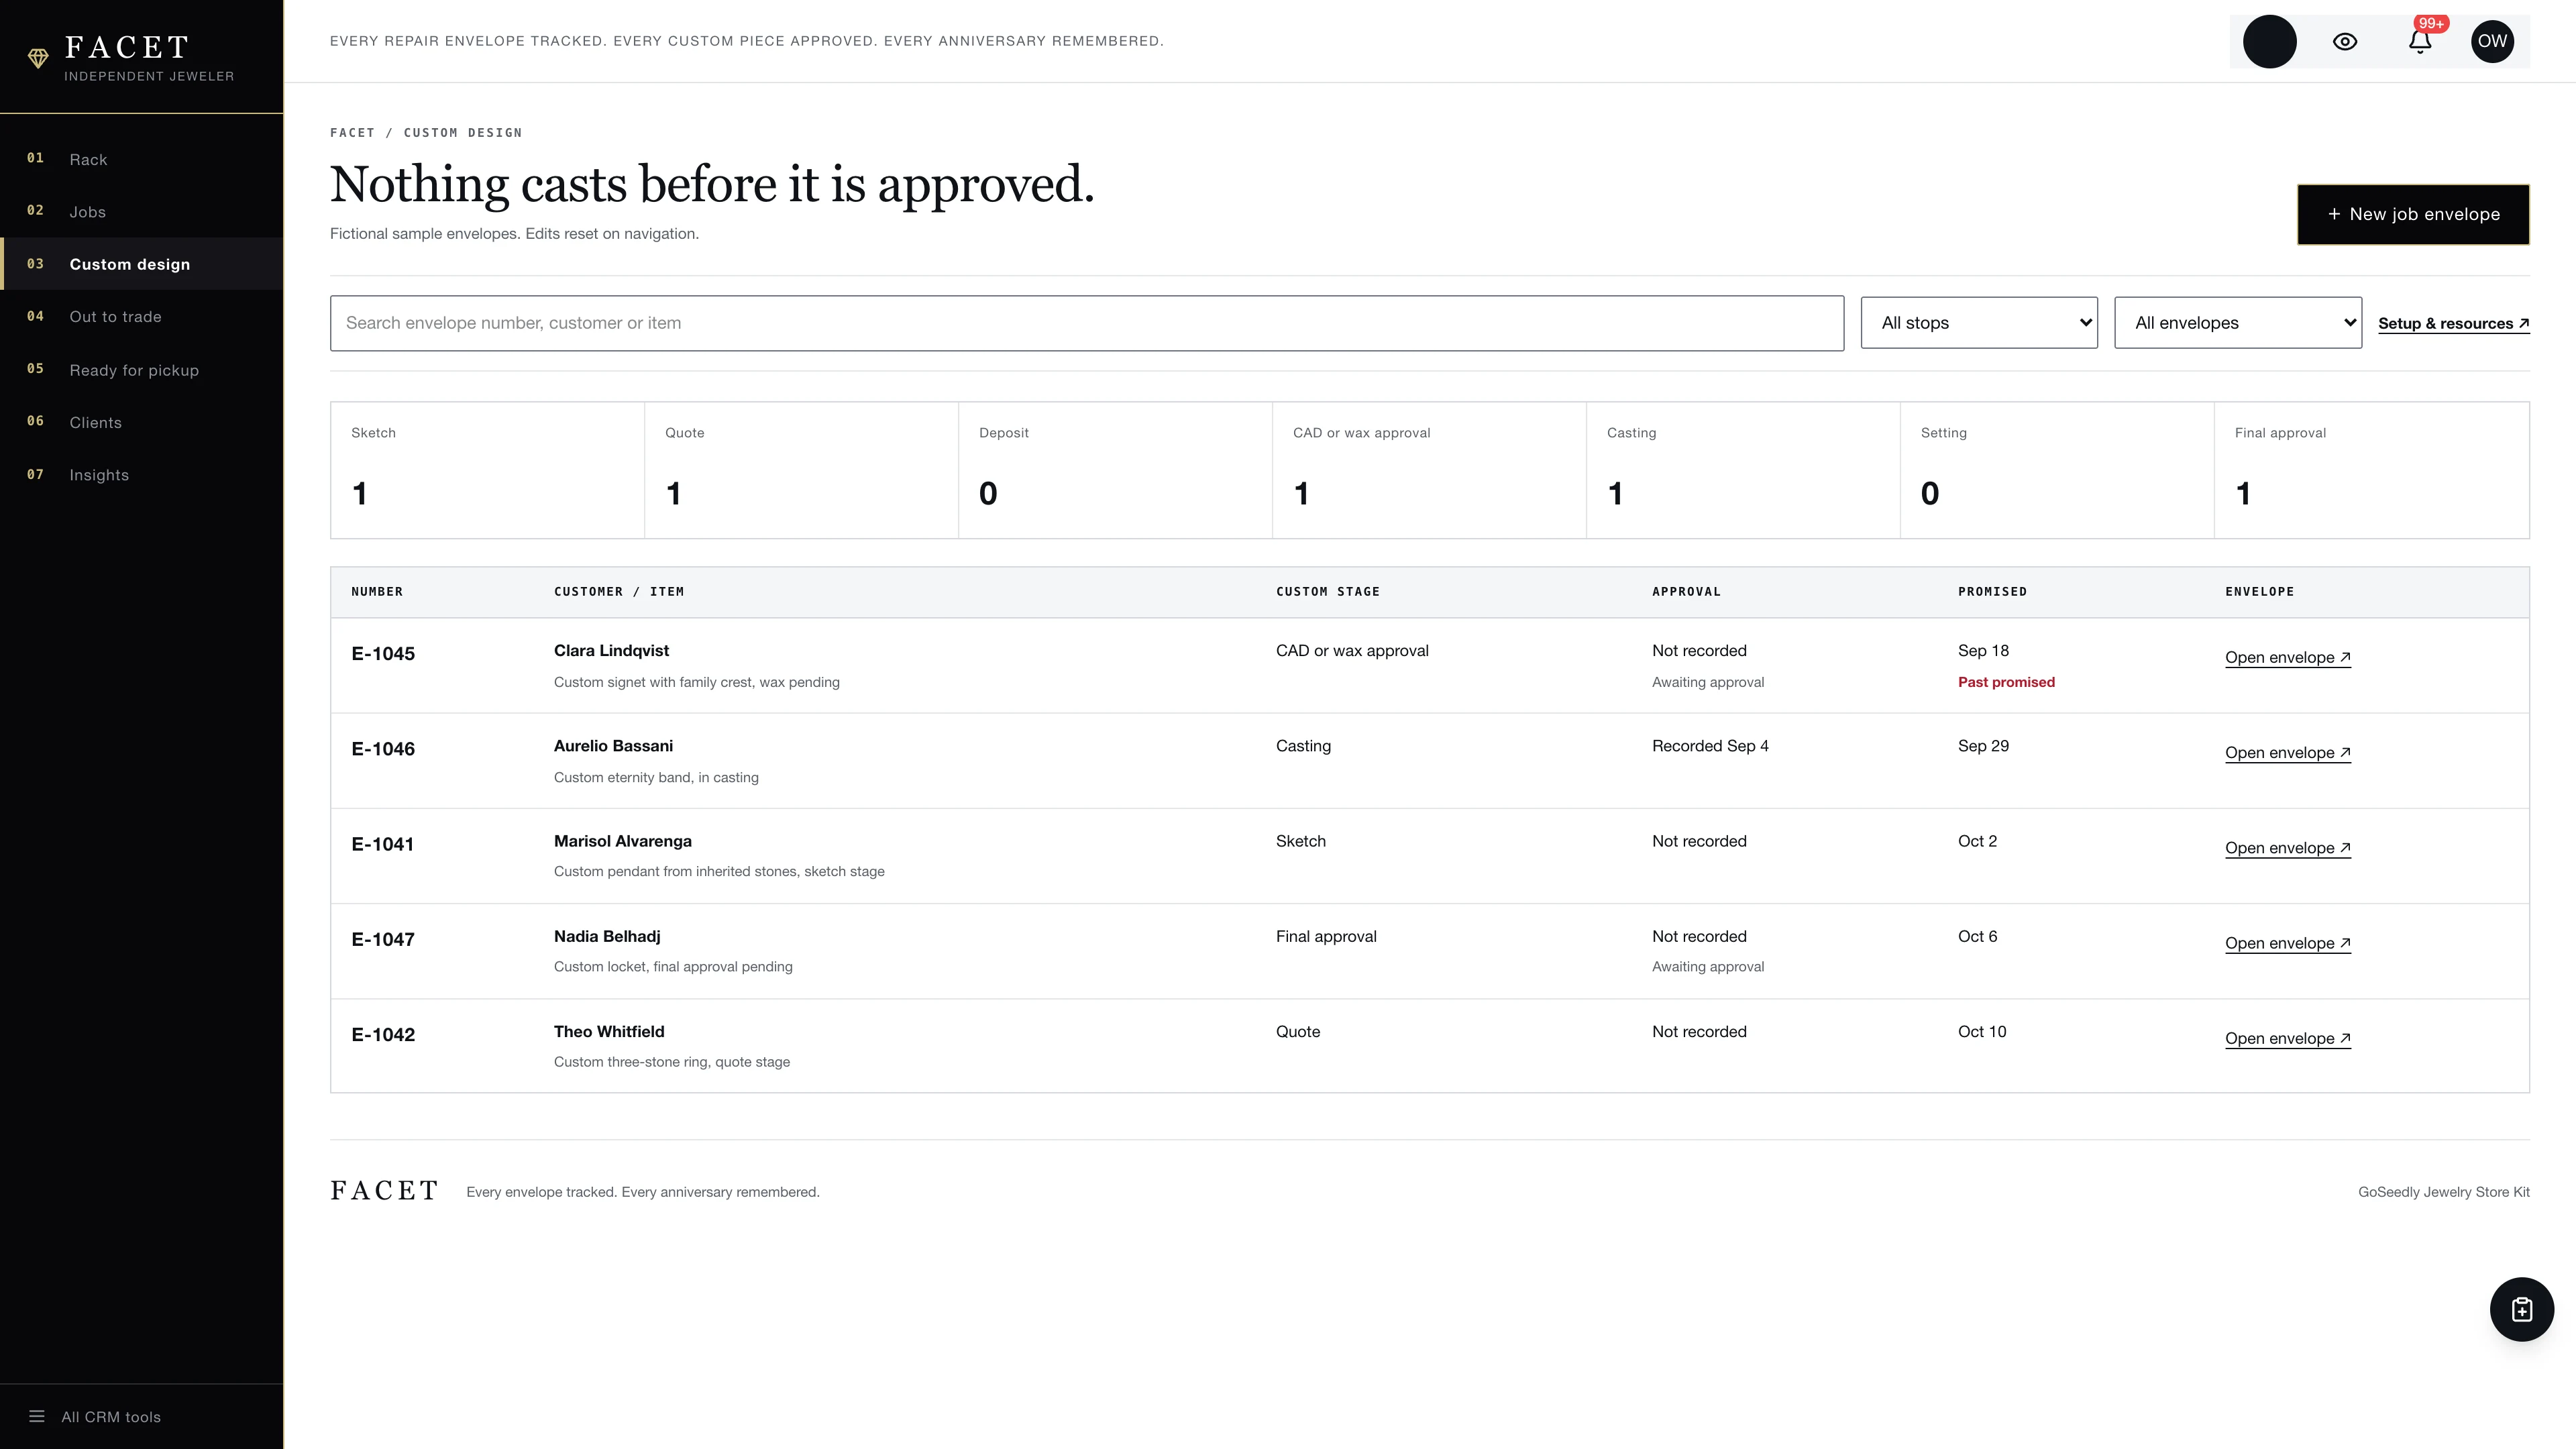Open Clients in the sidebar

pos(142,422)
